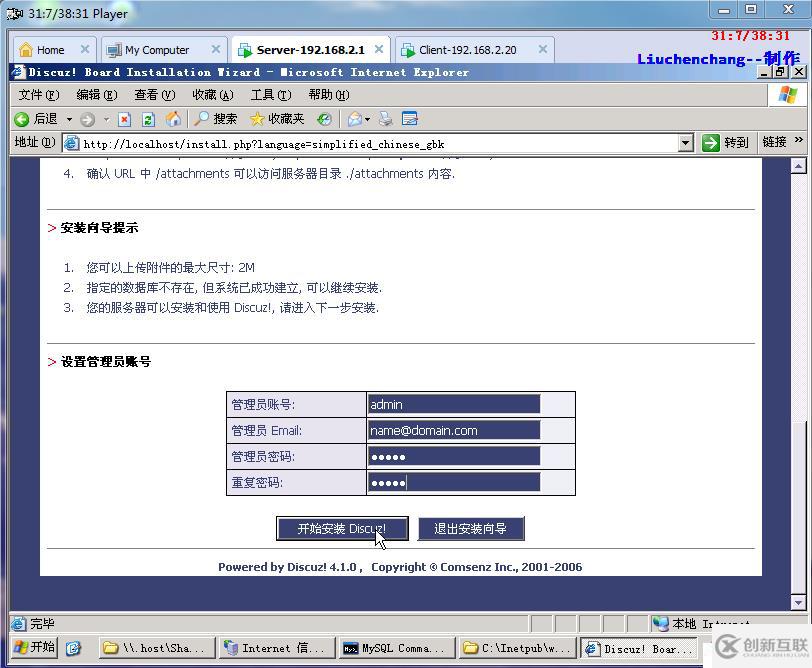
Task: Expand the address bar URL dropdown
Action: pos(686,143)
